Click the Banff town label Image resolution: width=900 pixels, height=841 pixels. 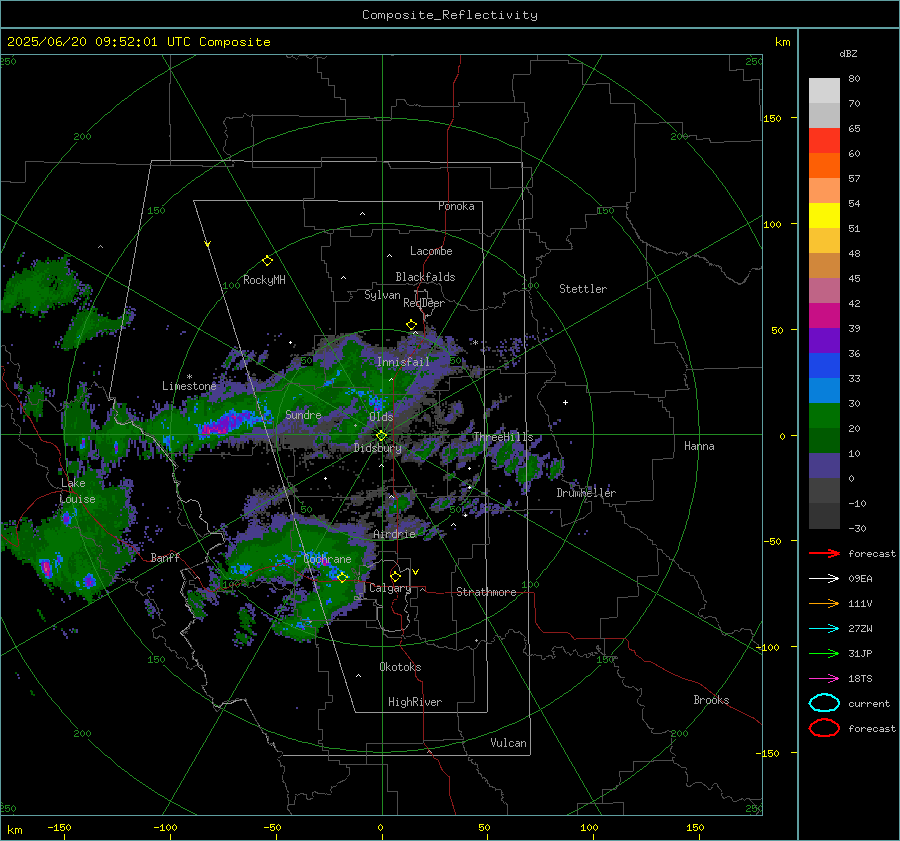pos(165,557)
